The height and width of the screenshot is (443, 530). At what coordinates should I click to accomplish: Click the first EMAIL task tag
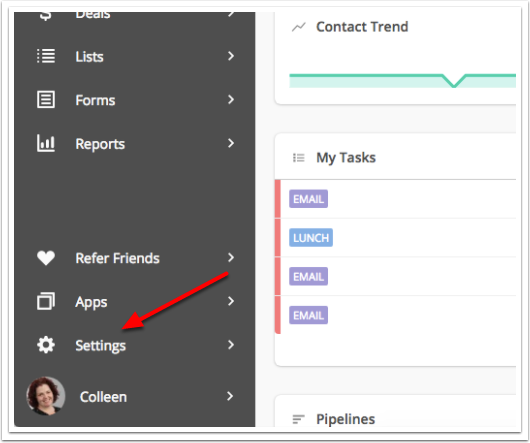pyautogui.click(x=308, y=199)
